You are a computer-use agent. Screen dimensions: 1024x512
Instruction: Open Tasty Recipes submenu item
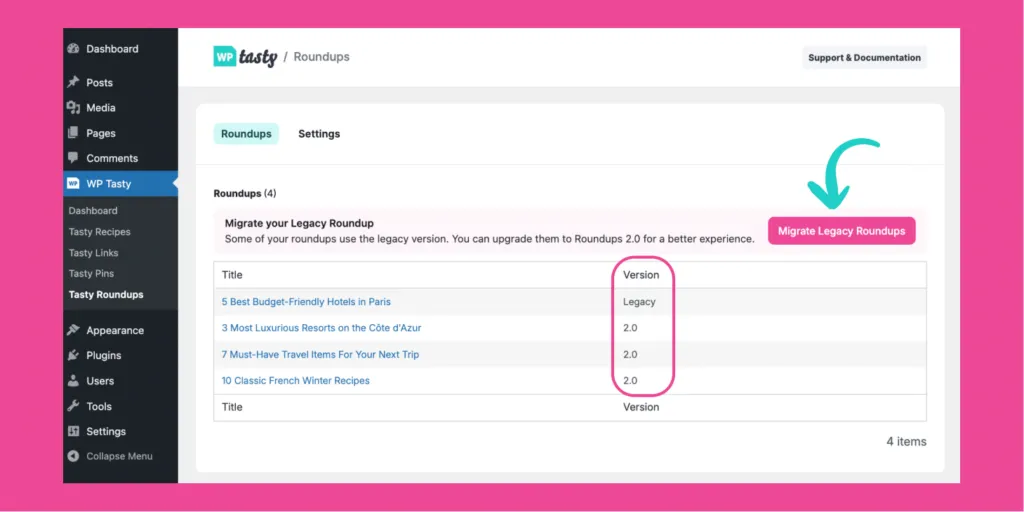(99, 232)
